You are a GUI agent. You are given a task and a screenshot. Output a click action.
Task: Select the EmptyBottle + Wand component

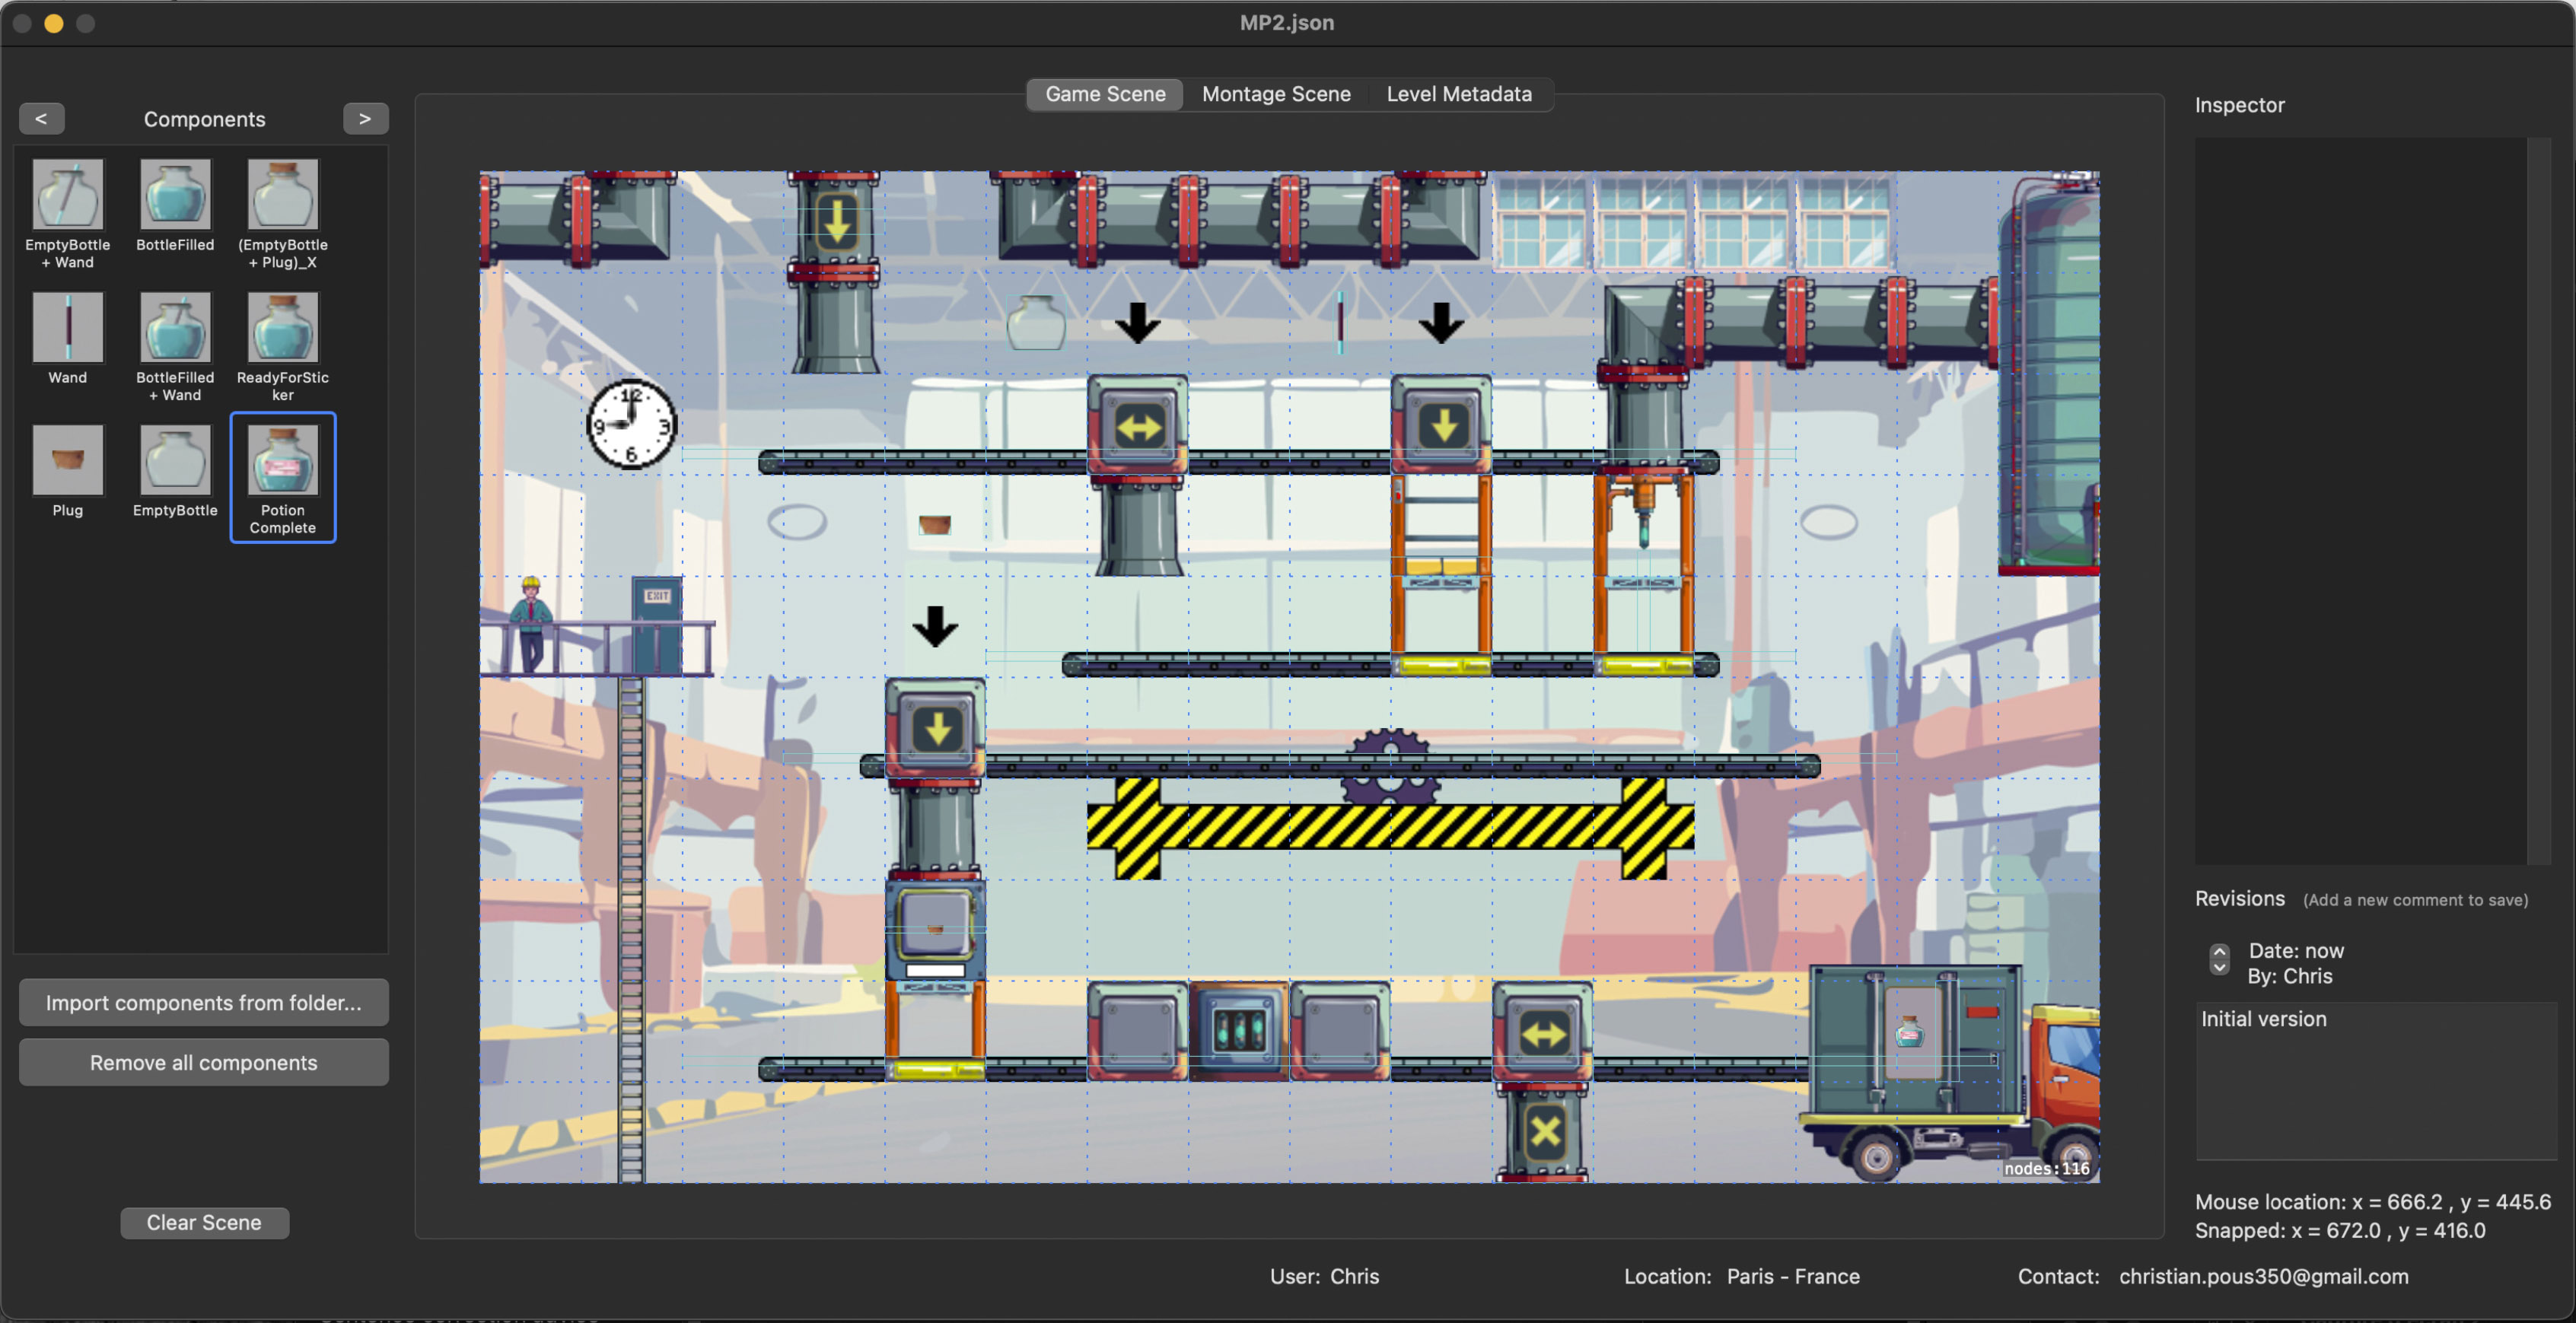(x=67, y=195)
